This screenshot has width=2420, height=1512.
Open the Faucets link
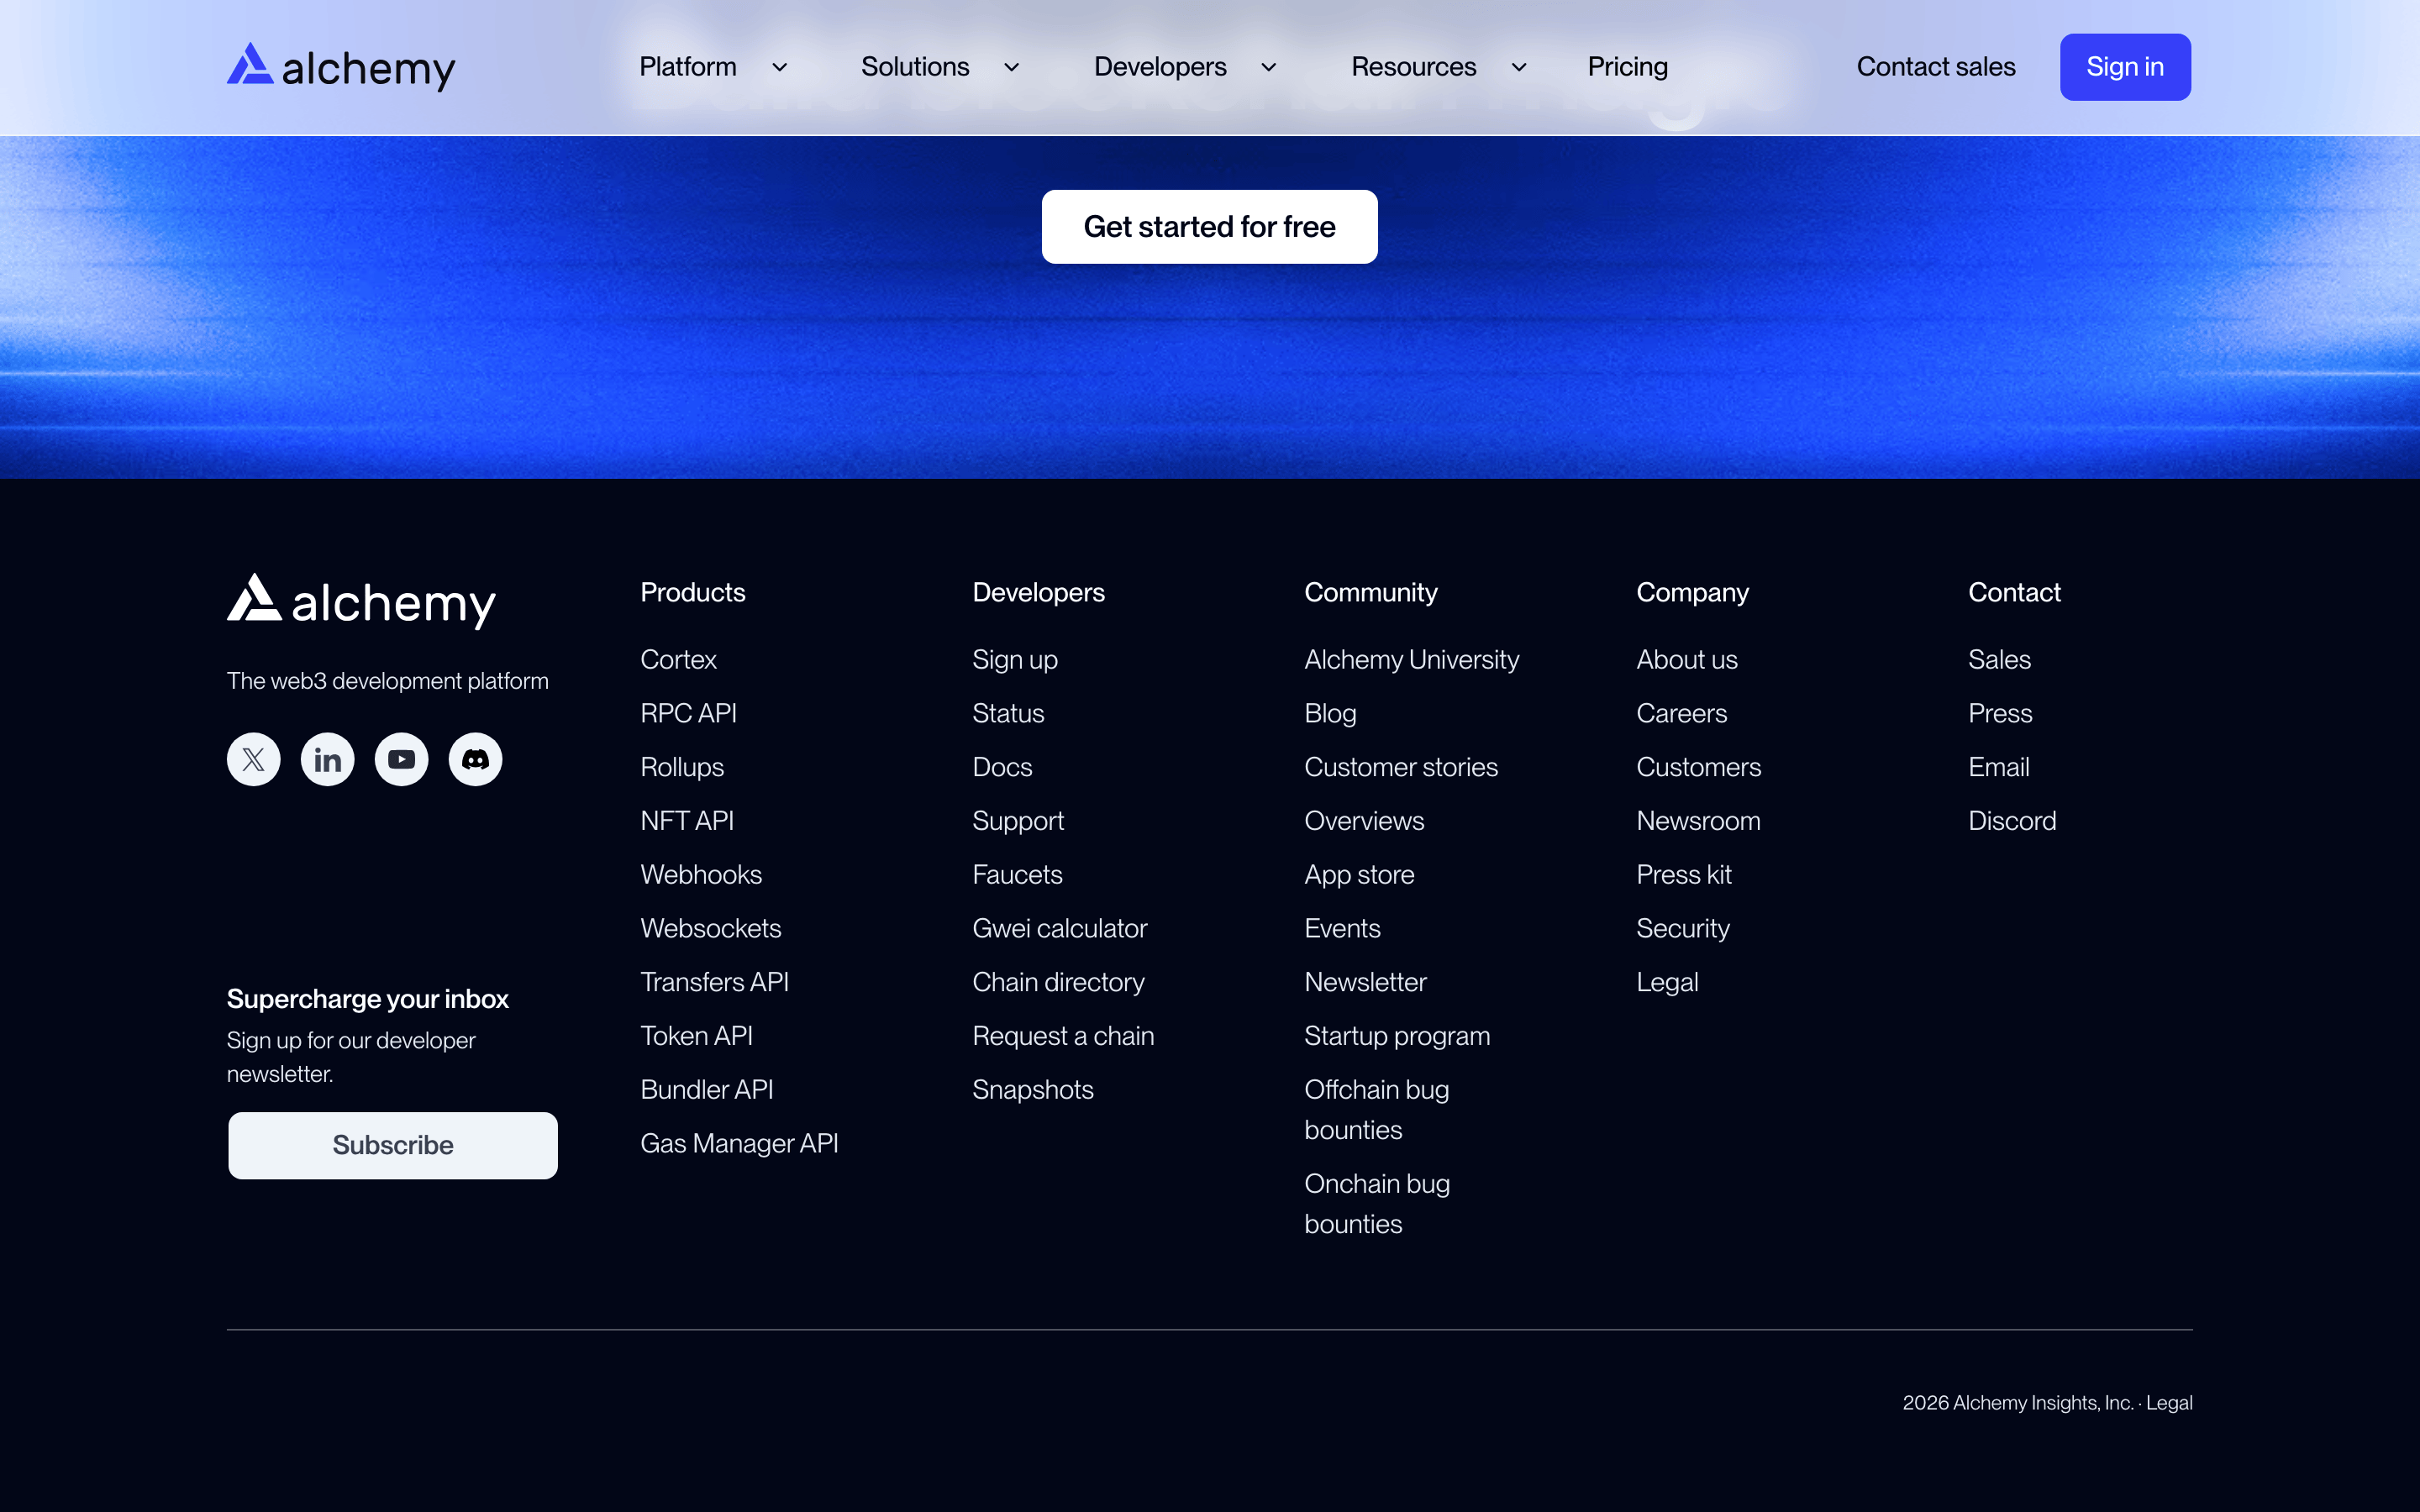(1017, 874)
